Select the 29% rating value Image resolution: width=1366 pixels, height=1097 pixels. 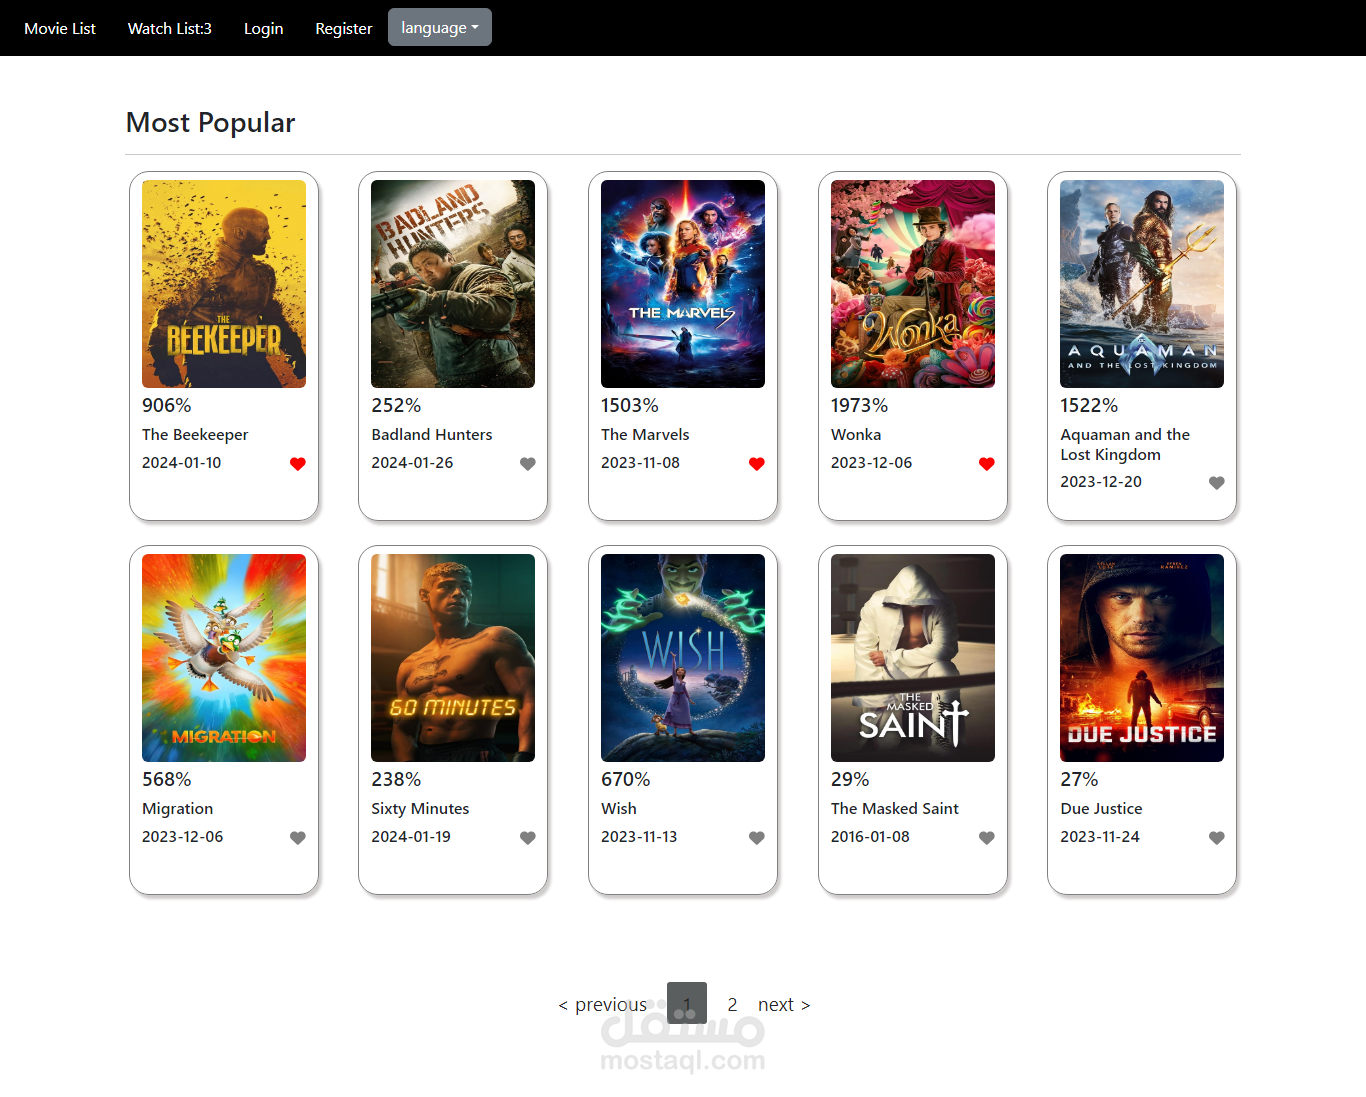(x=850, y=780)
